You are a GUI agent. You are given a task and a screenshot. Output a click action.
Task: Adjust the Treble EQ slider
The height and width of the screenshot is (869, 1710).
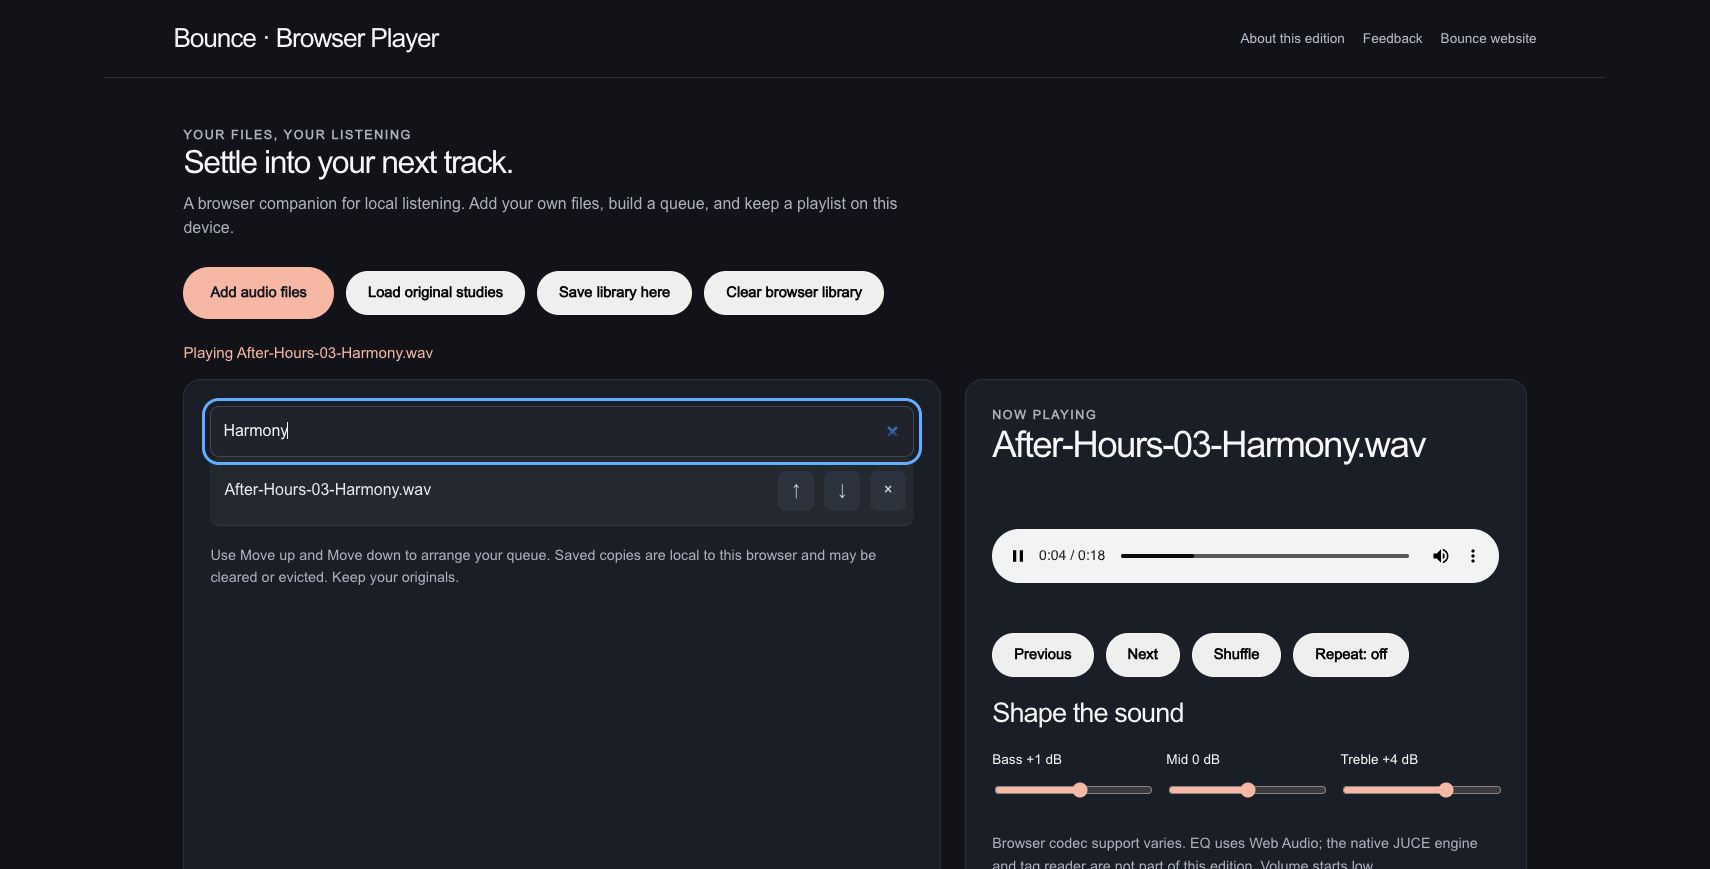point(1421,790)
